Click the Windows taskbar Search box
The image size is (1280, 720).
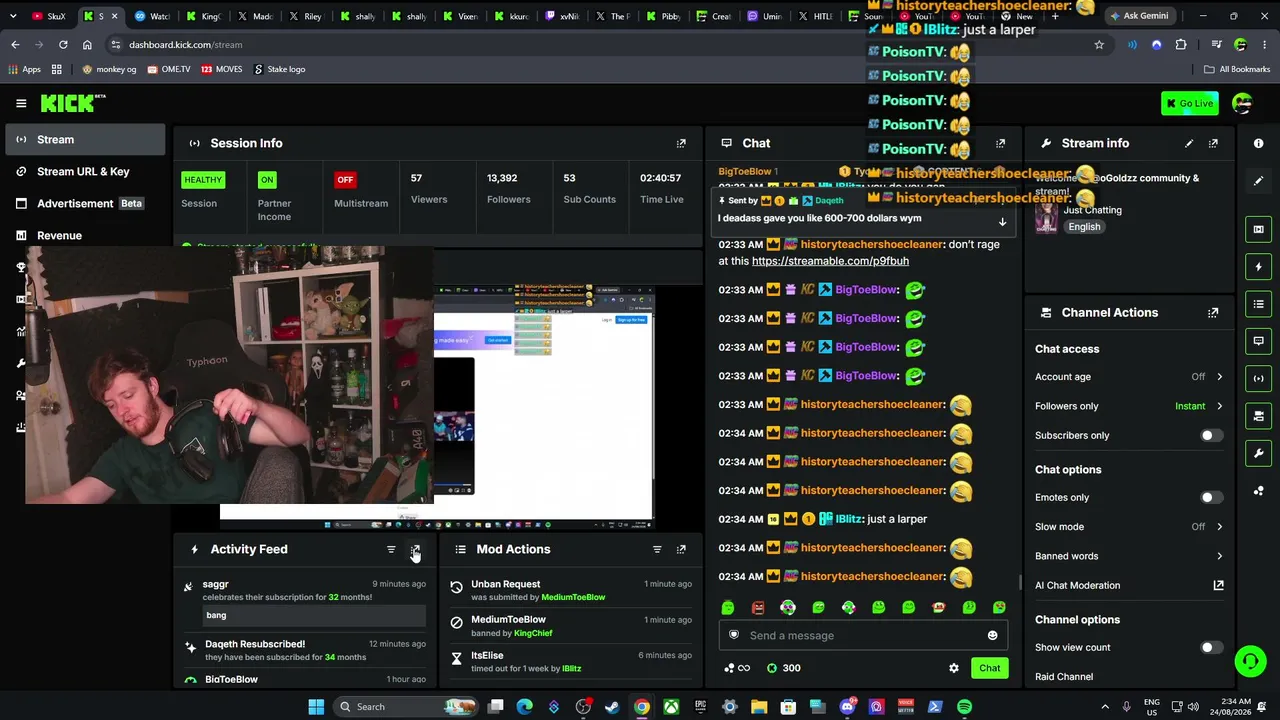click(405, 707)
